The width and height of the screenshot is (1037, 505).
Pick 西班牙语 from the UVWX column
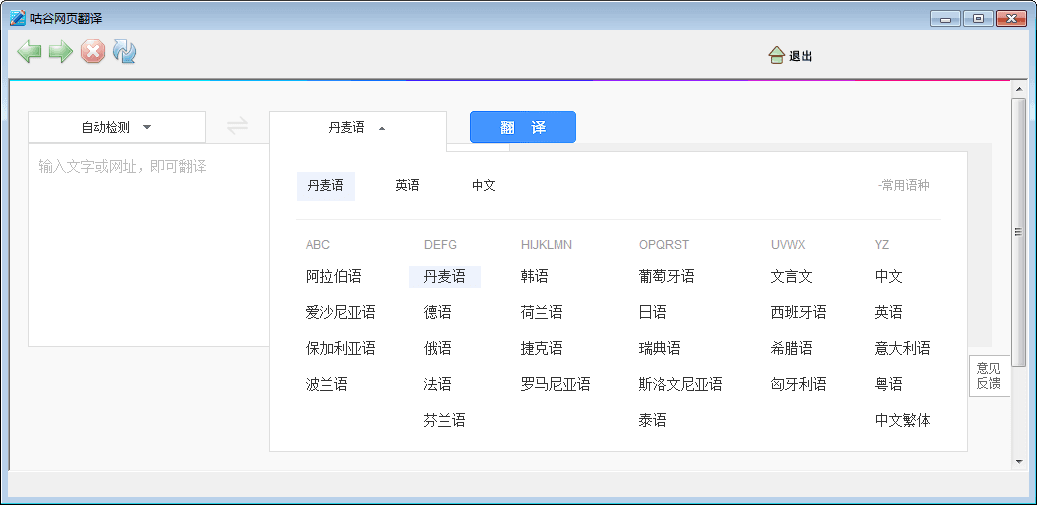(x=799, y=313)
